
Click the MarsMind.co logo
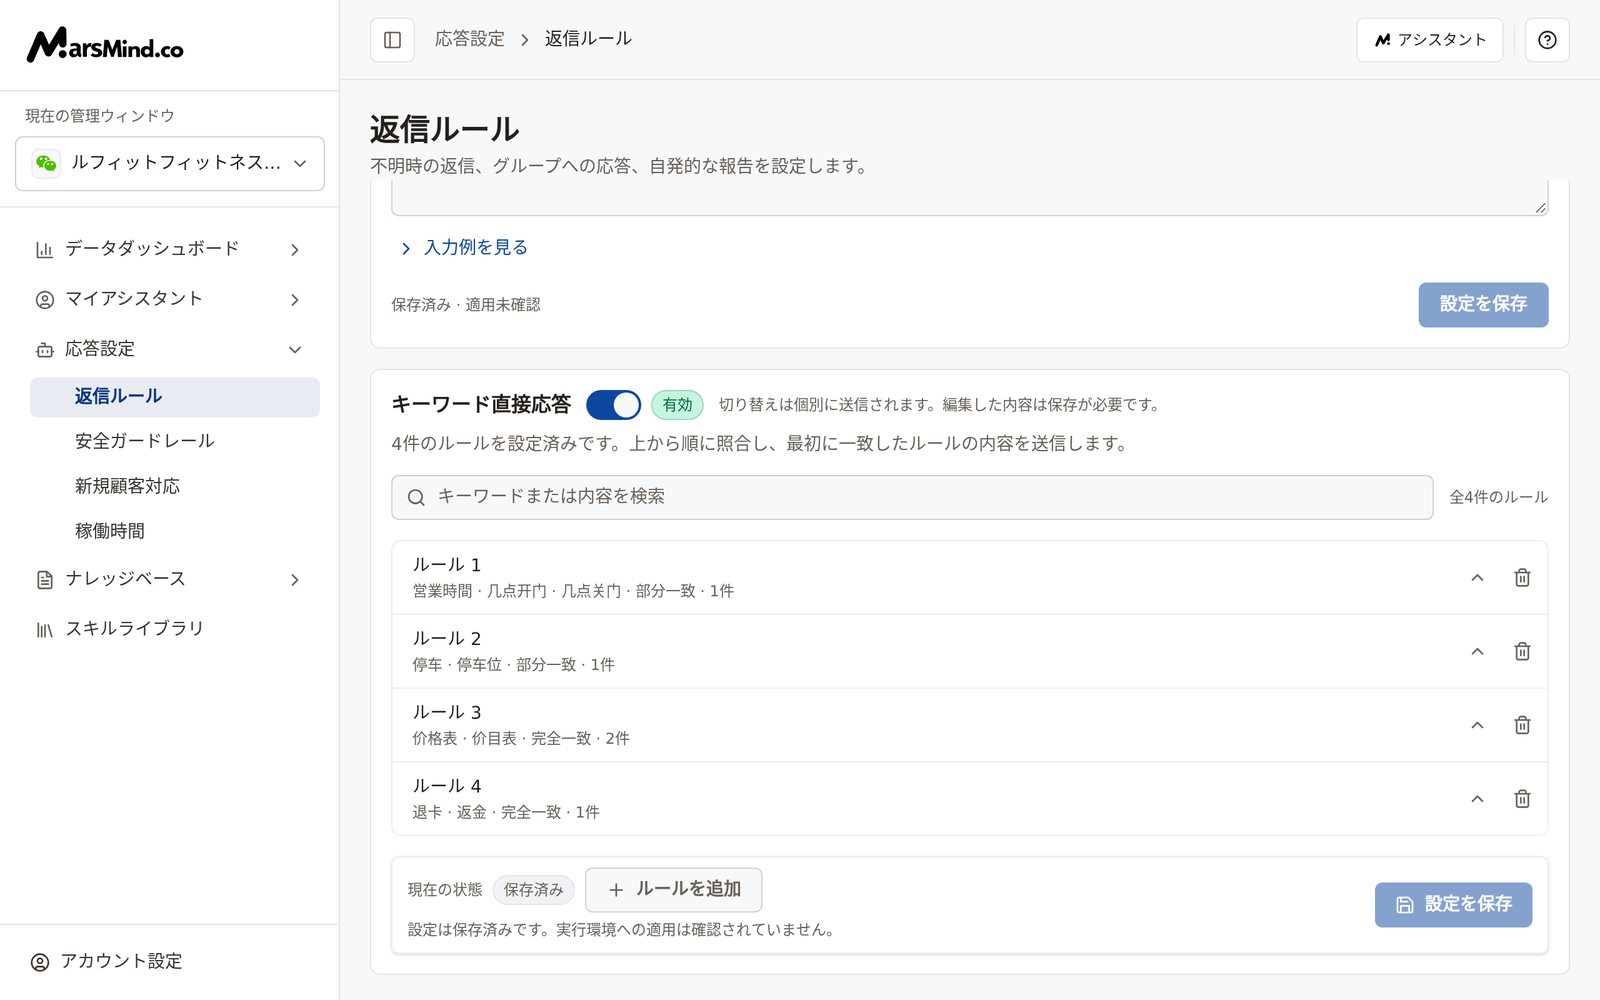pos(105,45)
